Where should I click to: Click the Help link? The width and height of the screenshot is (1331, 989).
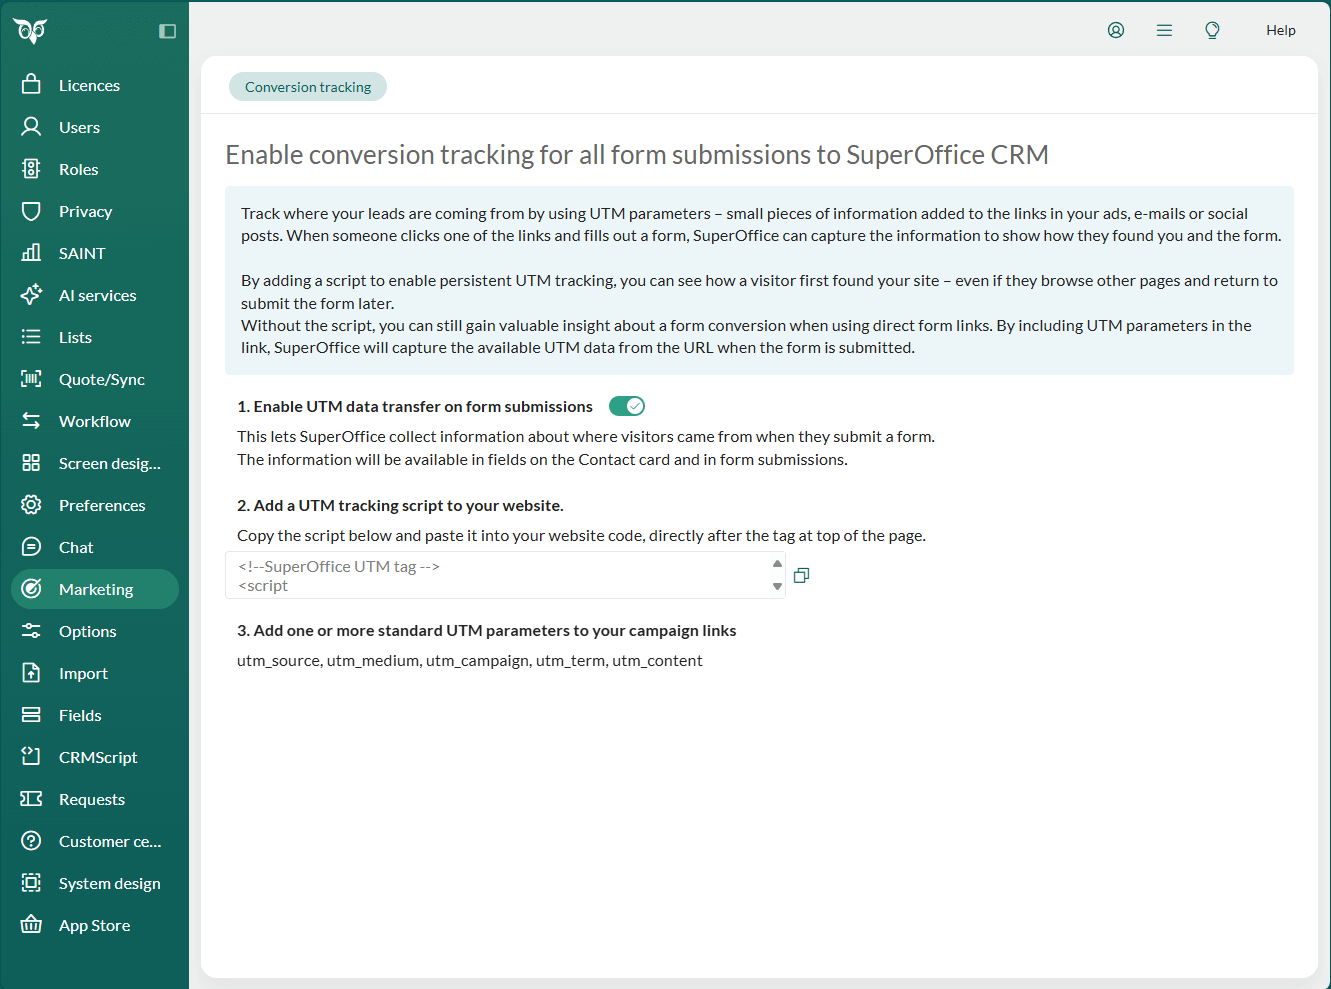tap(1280, 30)
